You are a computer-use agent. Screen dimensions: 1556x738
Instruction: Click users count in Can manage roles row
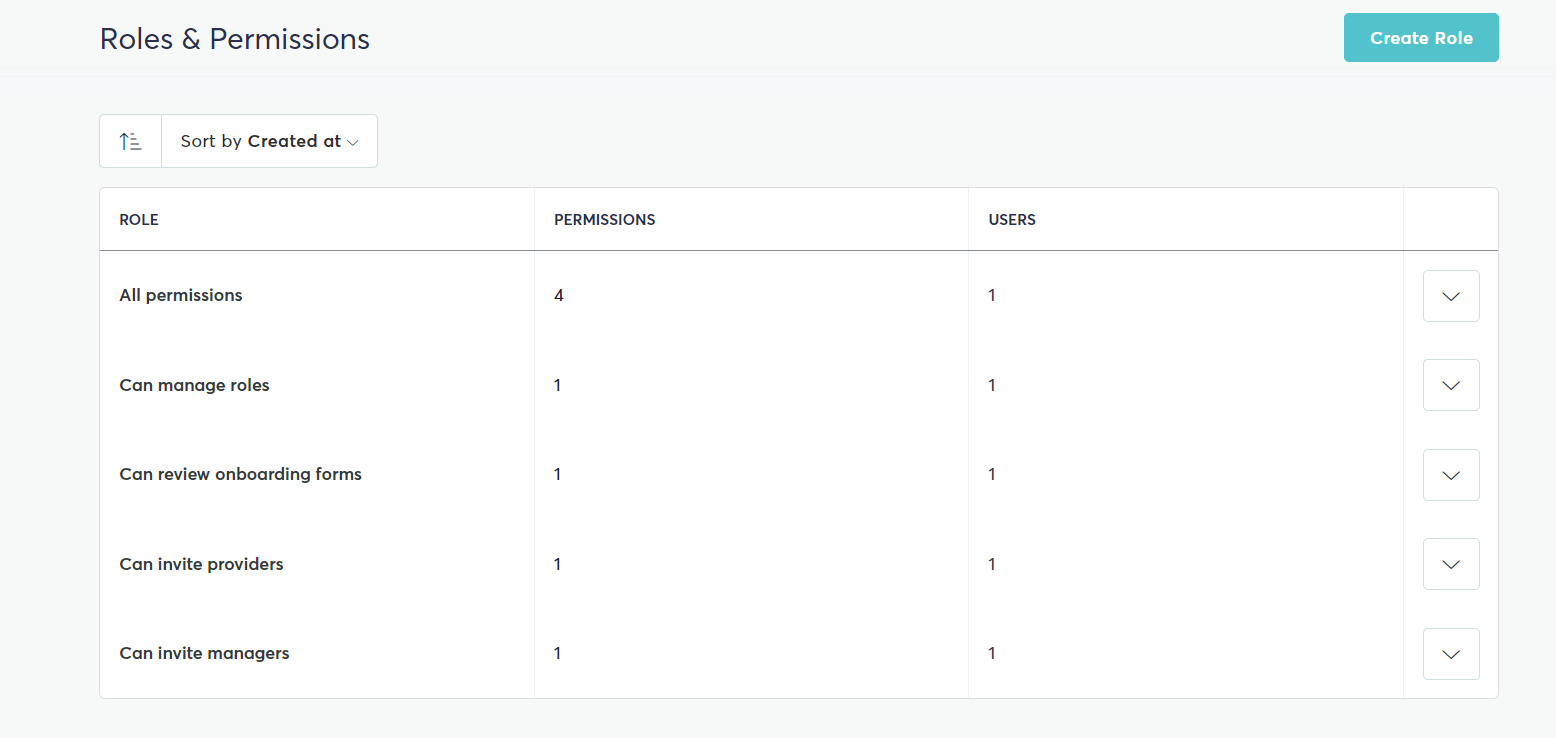coord(992,385)
